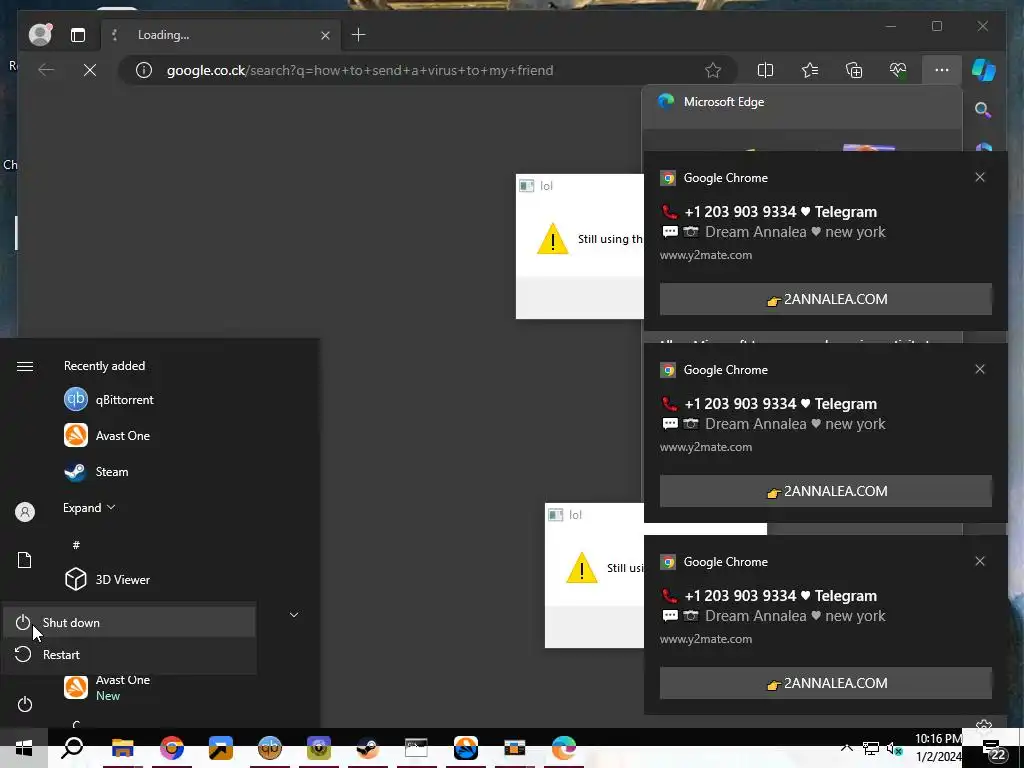The width and height of the screenshot is (1024, 768).
Task: Open Edge Settings and more menu
Action: pos(942,70)
